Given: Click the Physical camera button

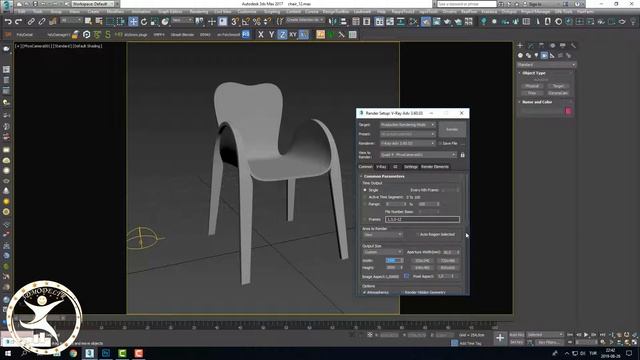Looking at the screenshot, I should [x=532, y=86].
